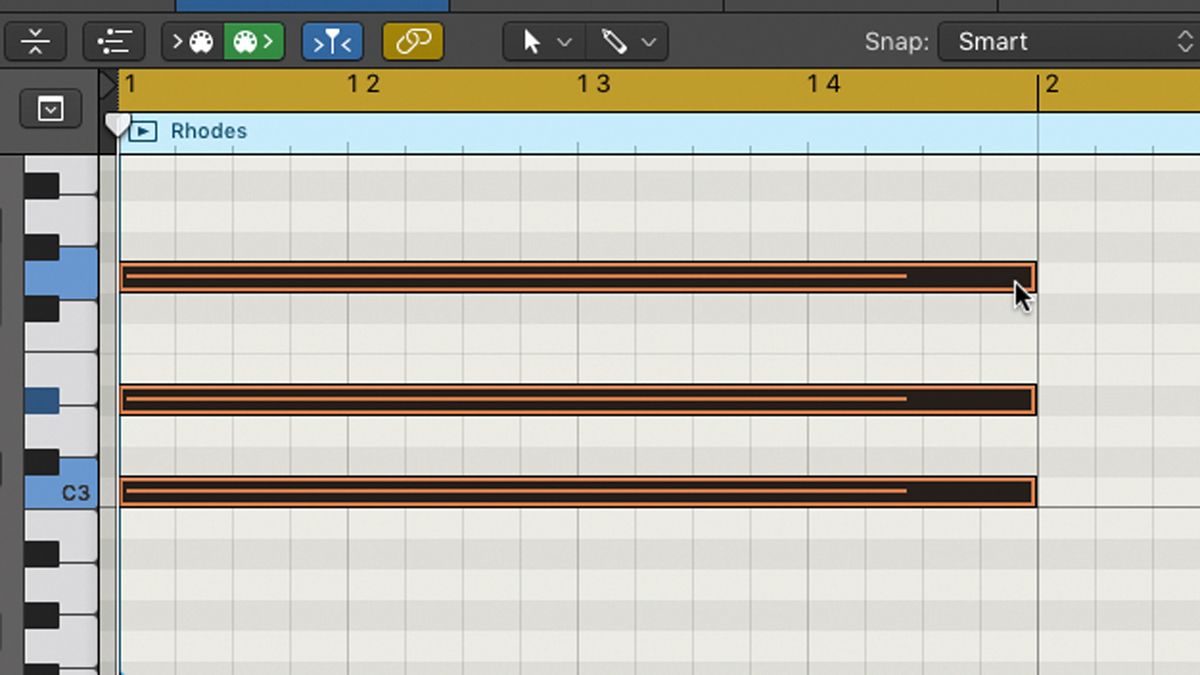Click the Snap label in the toolbar
Image resolution: width=1200 pixels, height=675 pixels.
coord(898,41)
